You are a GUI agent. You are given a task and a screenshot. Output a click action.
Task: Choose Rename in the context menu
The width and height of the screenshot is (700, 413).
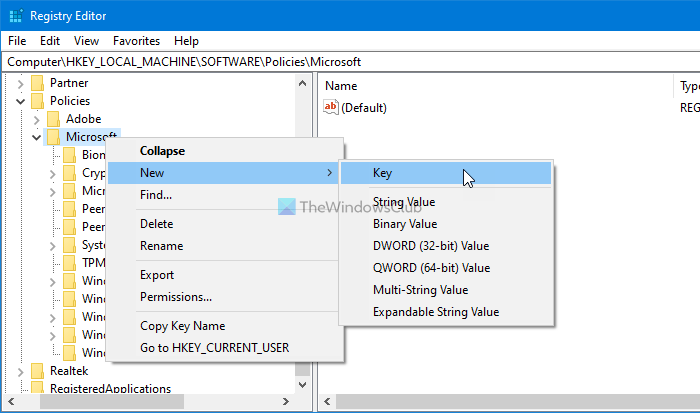click(225, 246)
